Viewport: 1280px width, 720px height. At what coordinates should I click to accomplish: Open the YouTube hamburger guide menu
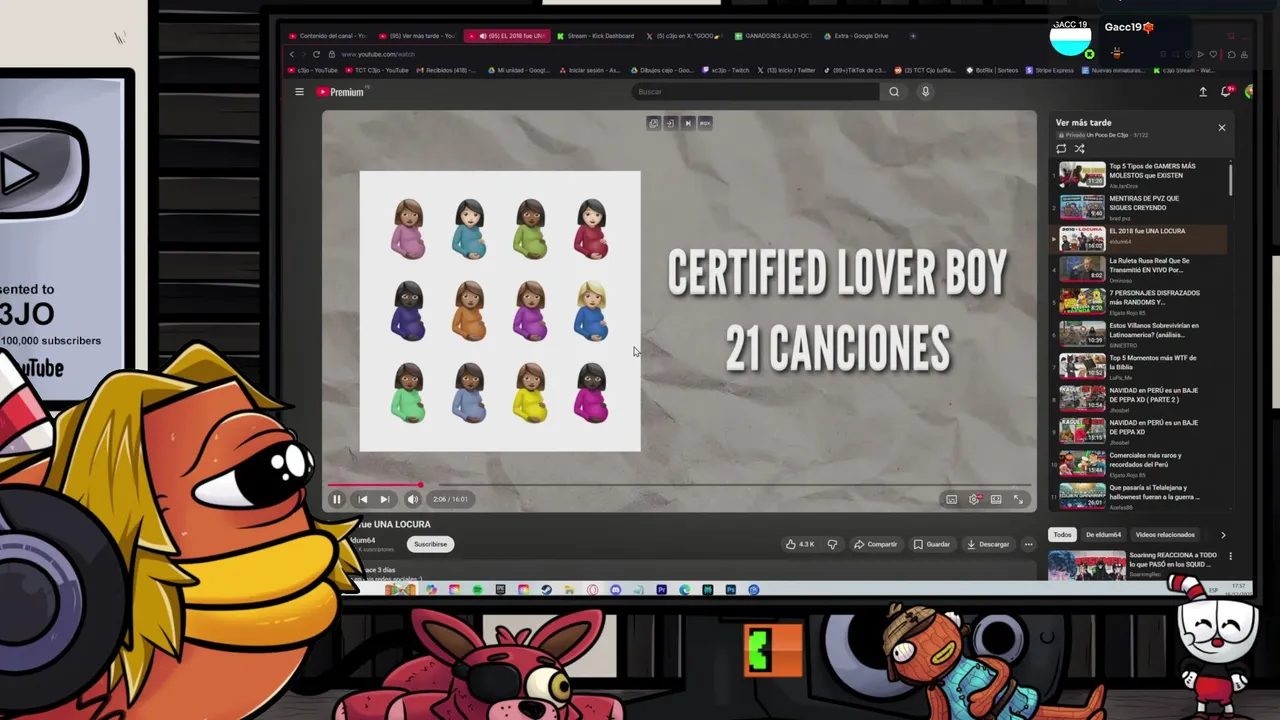click(x=299, y=92)
